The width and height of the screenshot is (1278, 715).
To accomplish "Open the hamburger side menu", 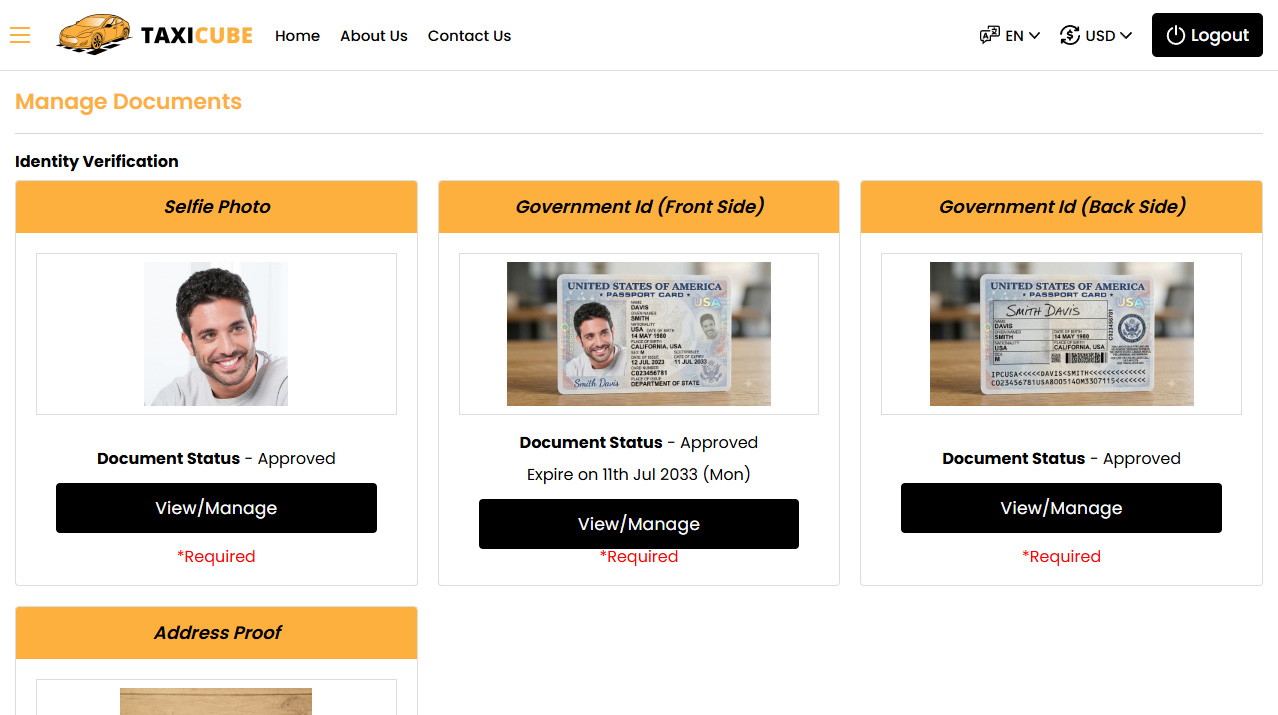I will coord(20,35).
